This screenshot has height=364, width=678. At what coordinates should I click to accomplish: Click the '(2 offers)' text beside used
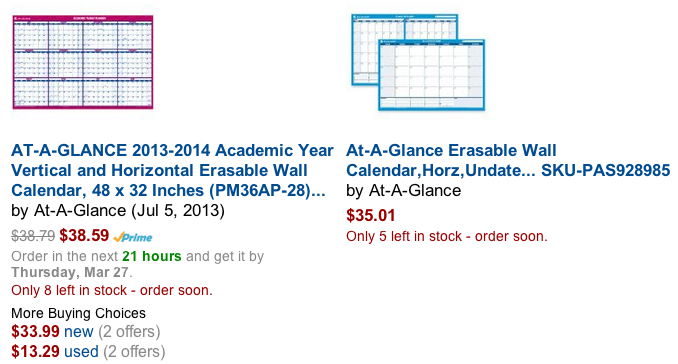pos(134,351)
